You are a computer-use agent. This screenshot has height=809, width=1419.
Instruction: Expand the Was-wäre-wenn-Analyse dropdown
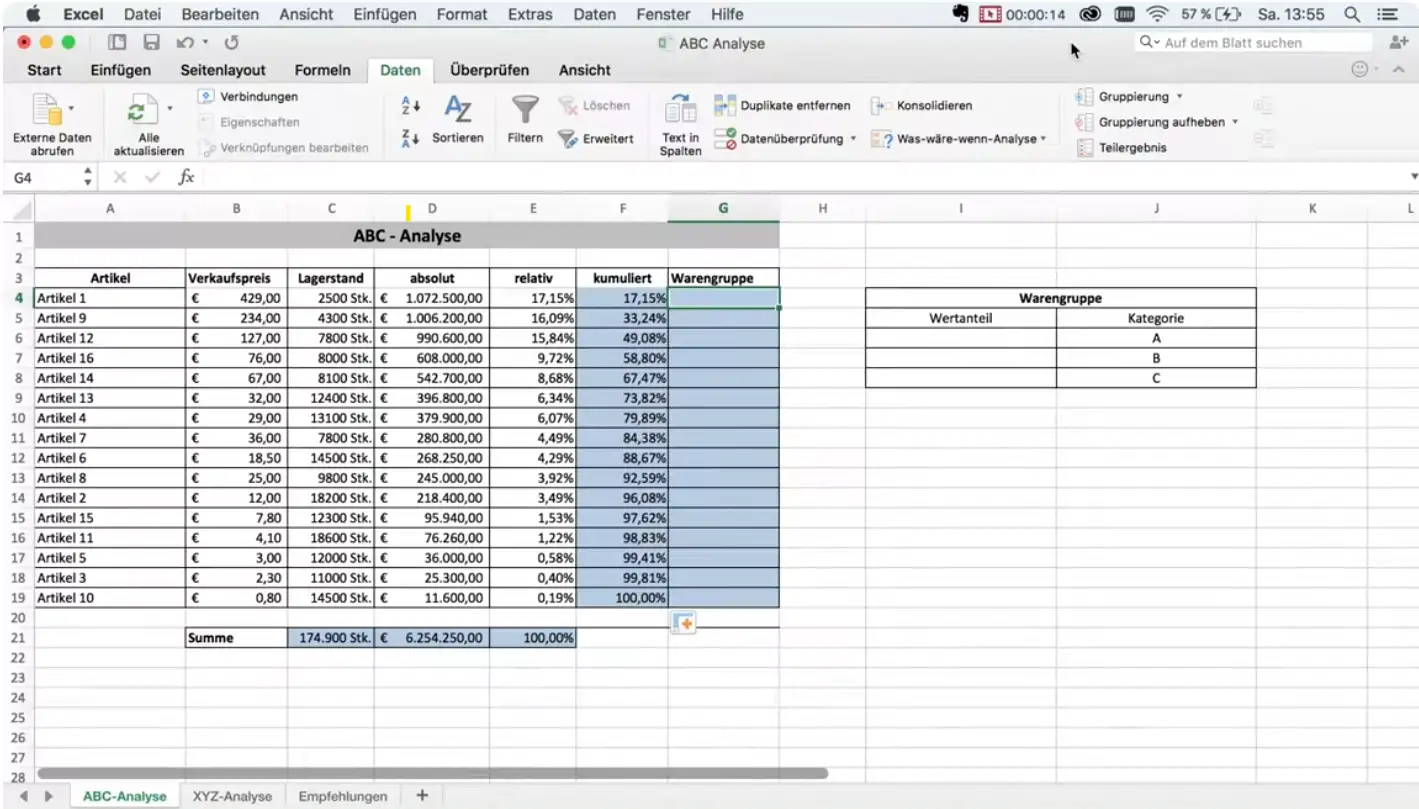pos(1043,139)
